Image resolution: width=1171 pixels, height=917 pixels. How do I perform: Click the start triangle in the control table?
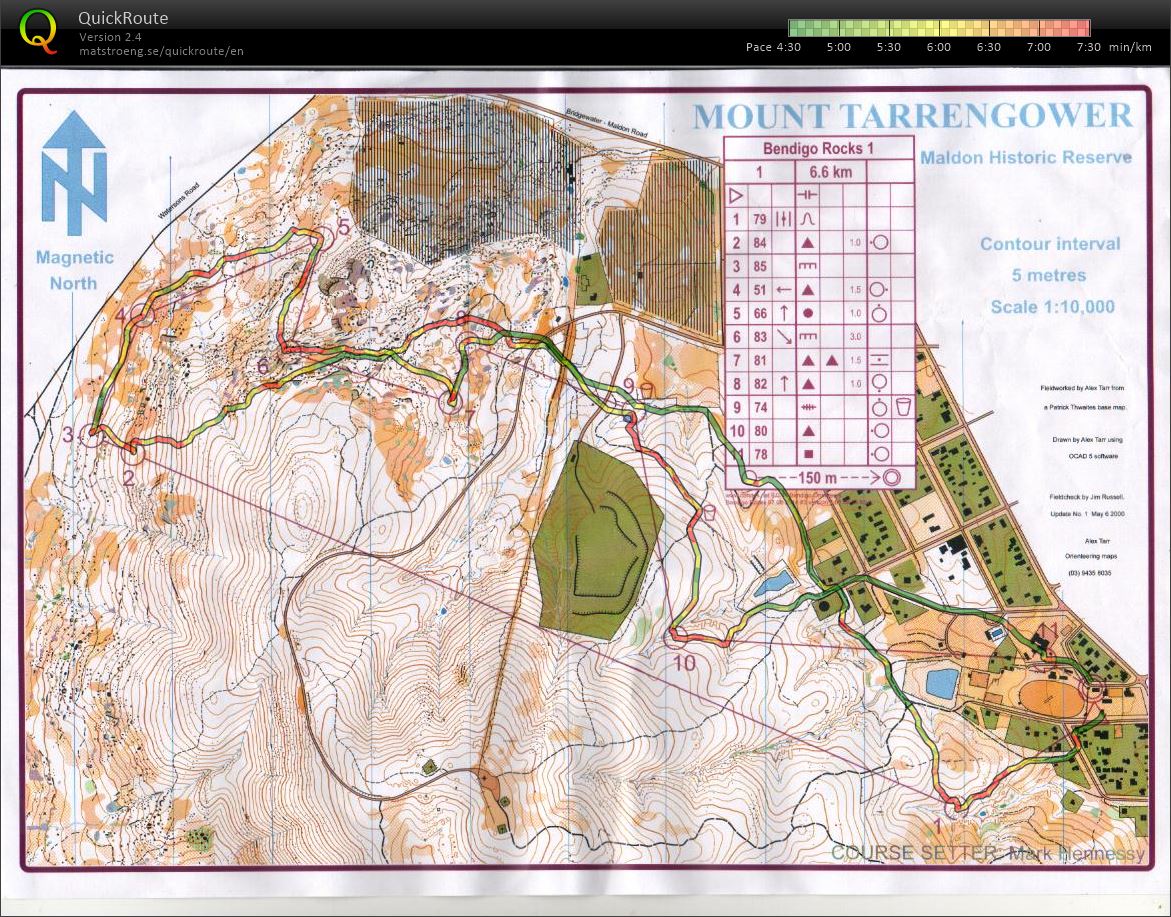[x=736, y=195]
